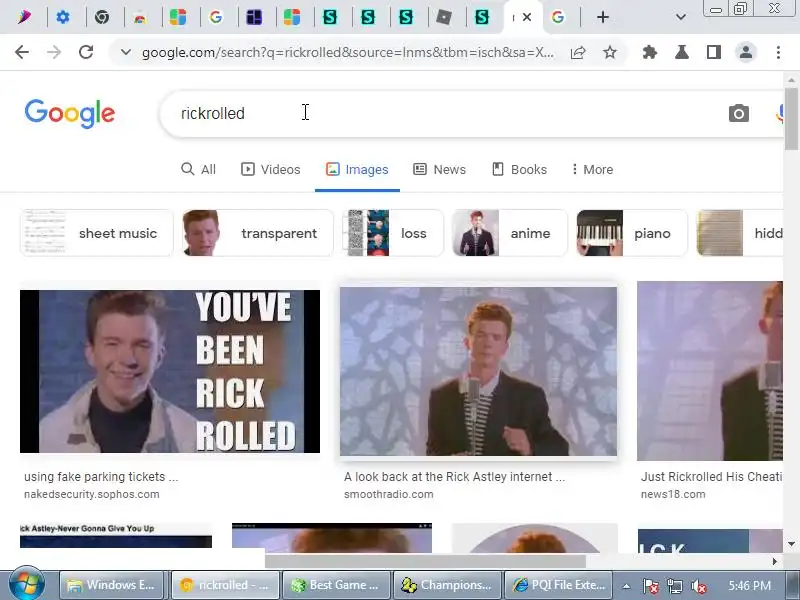Open the Windows Explorer taskbar button
This screenshot has height=600, width=800.
pos(112,585)
